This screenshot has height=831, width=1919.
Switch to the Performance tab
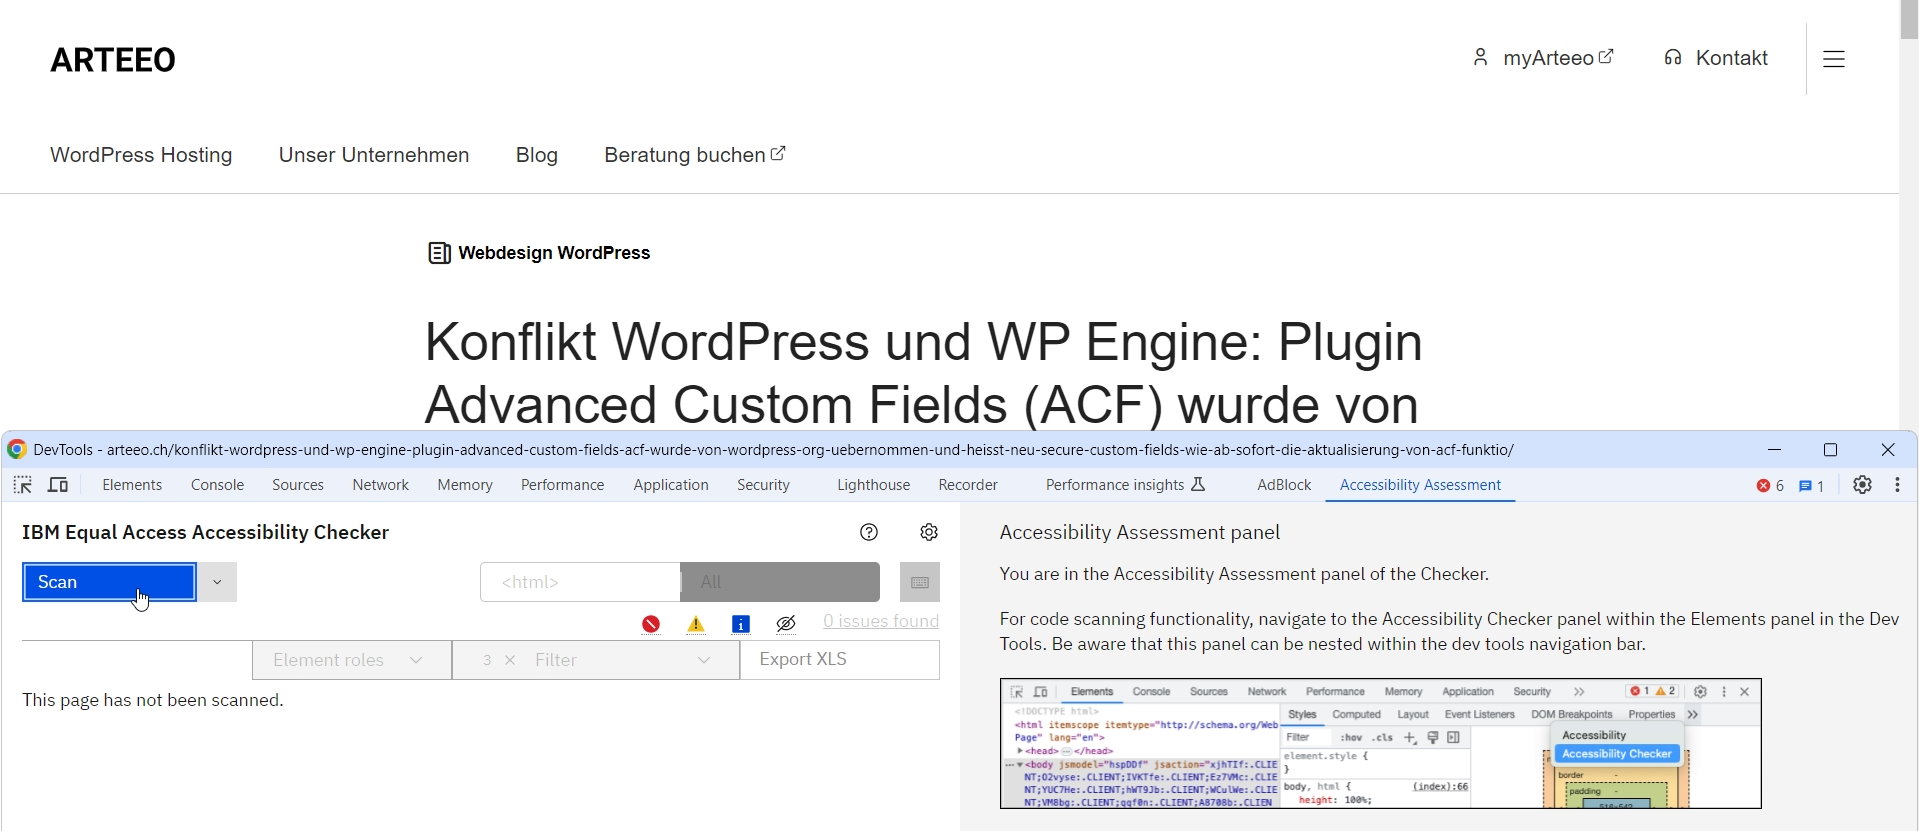562,485
